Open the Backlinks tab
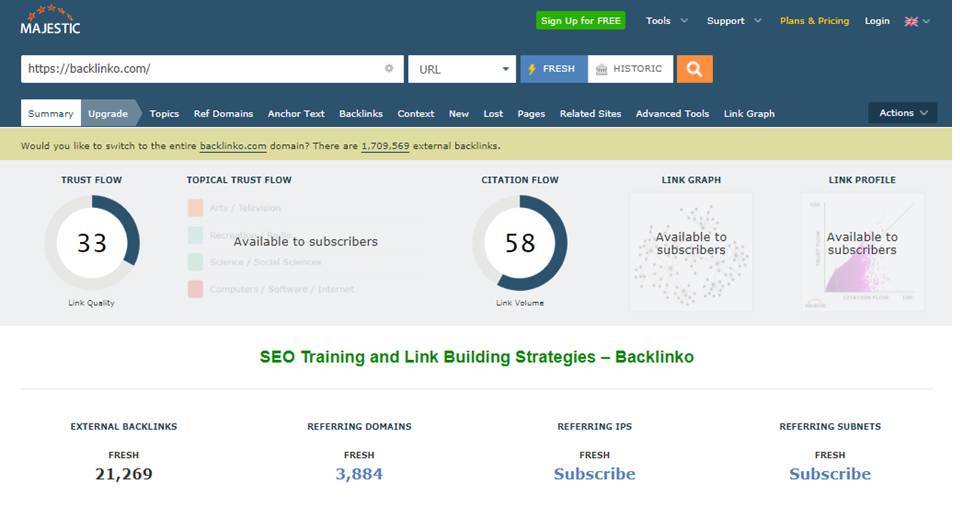960x506 pixels. point(361,113)
